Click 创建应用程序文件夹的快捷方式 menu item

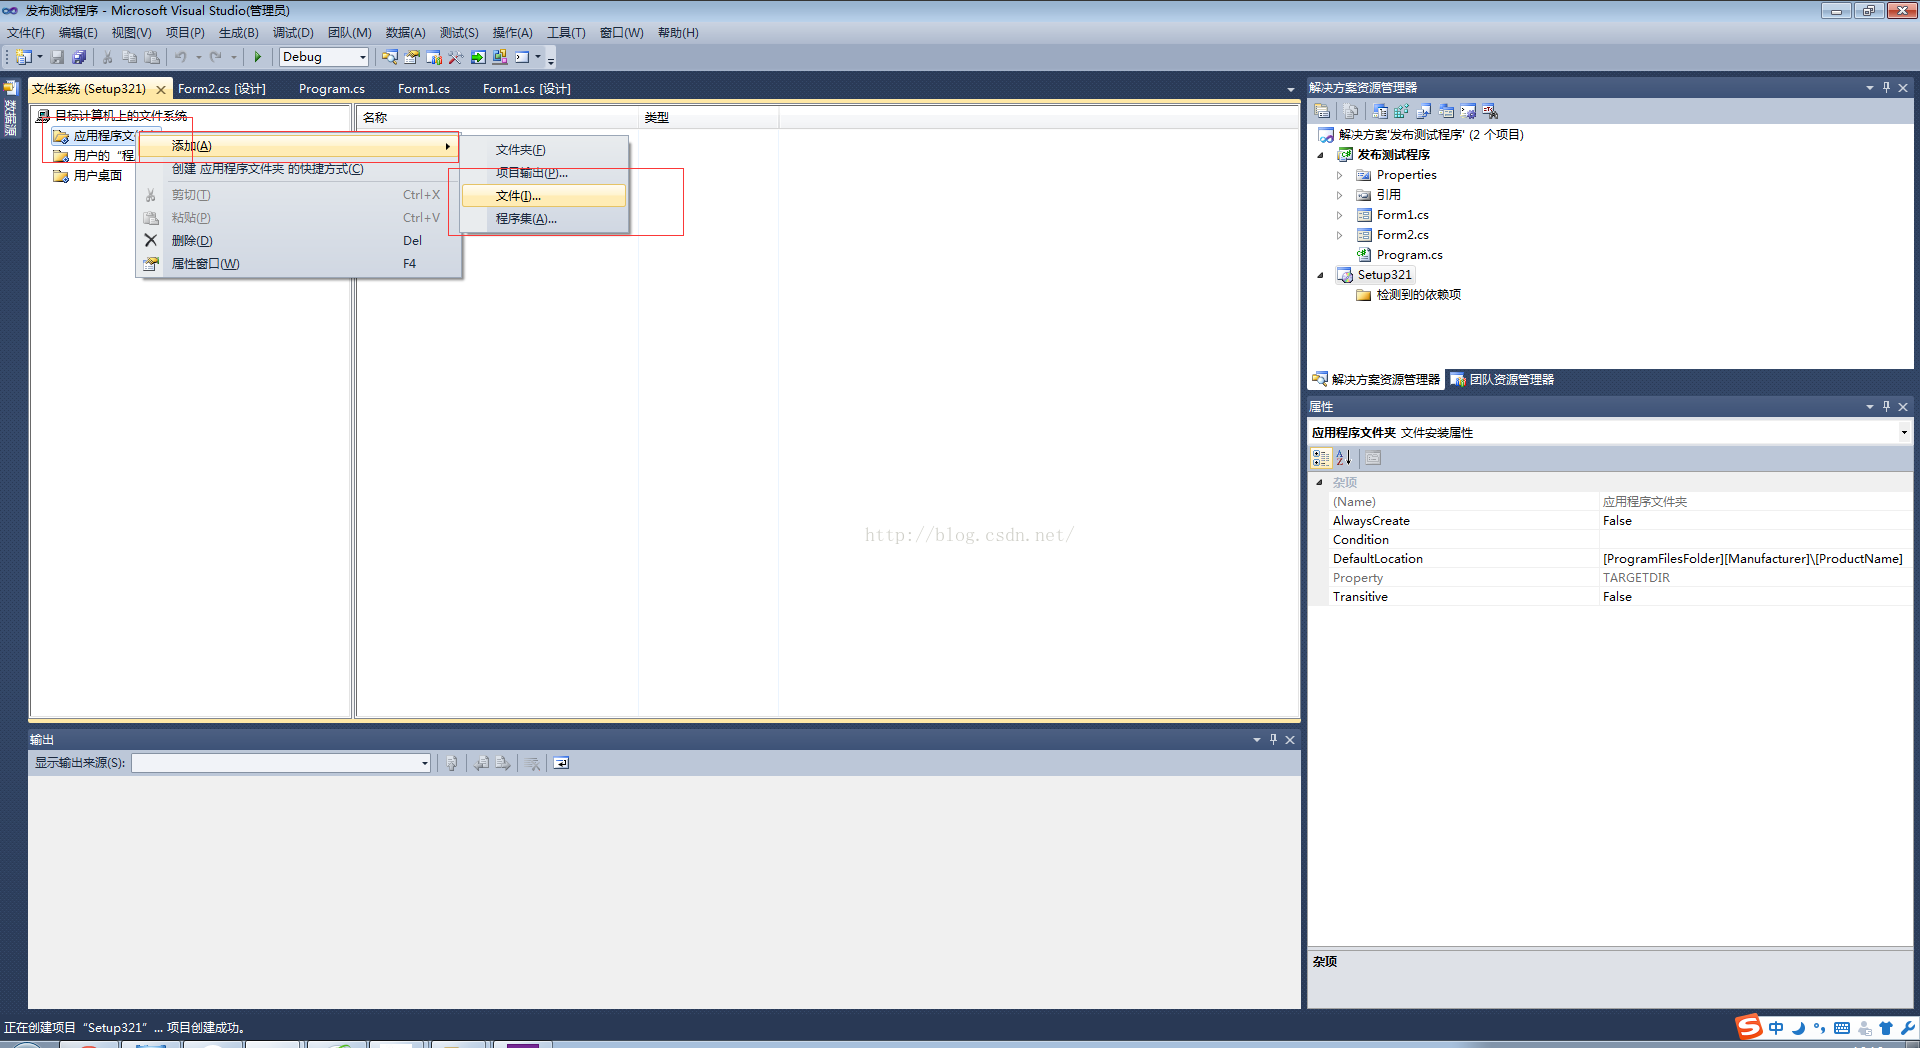[x=299, y=169]
